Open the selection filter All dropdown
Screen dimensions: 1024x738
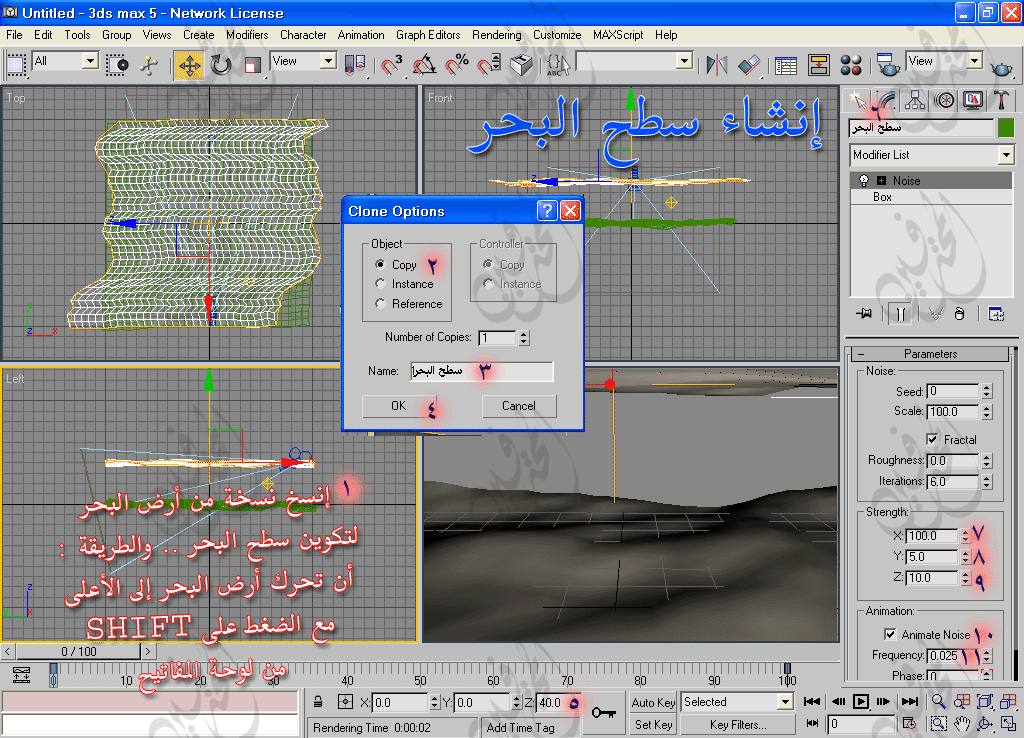91,61
